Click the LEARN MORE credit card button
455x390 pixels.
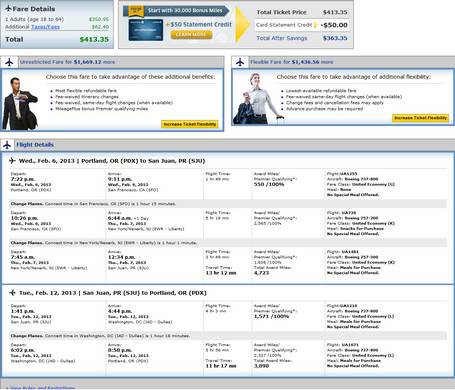pyautogui.click(x=191, y=34)
